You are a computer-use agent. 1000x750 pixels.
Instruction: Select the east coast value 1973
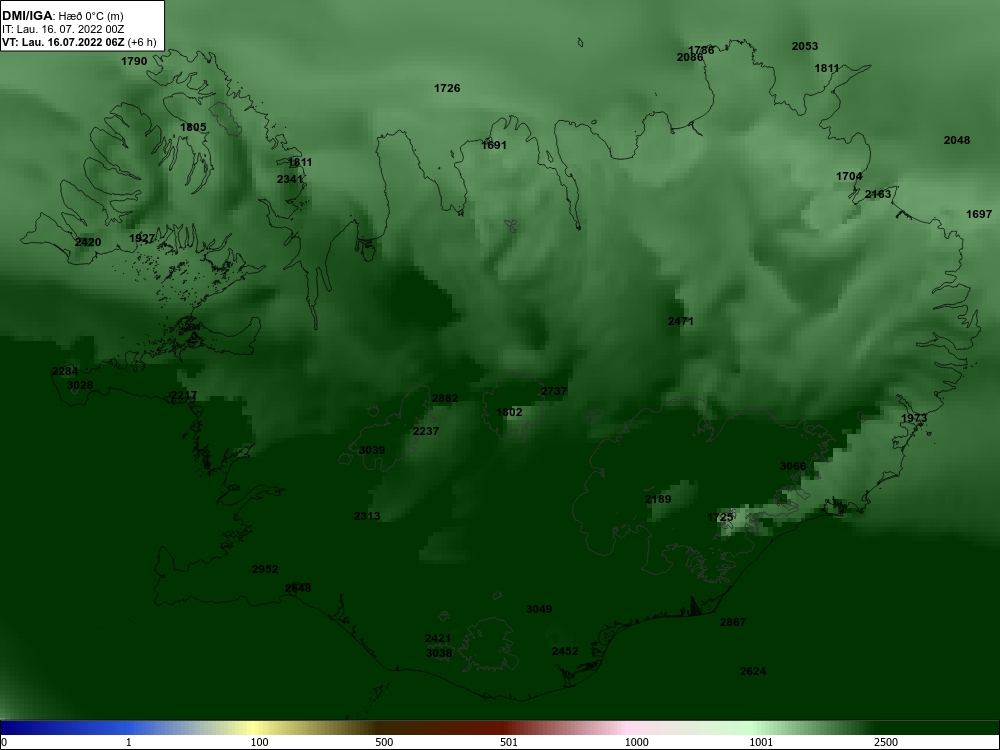pyautogui.click(x=914, y=418)
